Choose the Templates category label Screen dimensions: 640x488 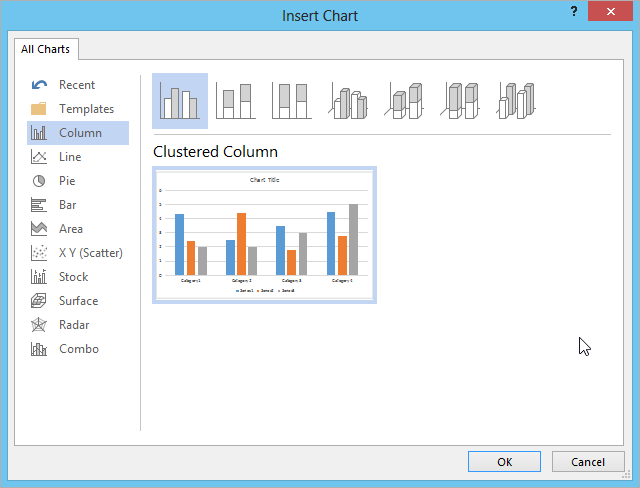[87, 109]
